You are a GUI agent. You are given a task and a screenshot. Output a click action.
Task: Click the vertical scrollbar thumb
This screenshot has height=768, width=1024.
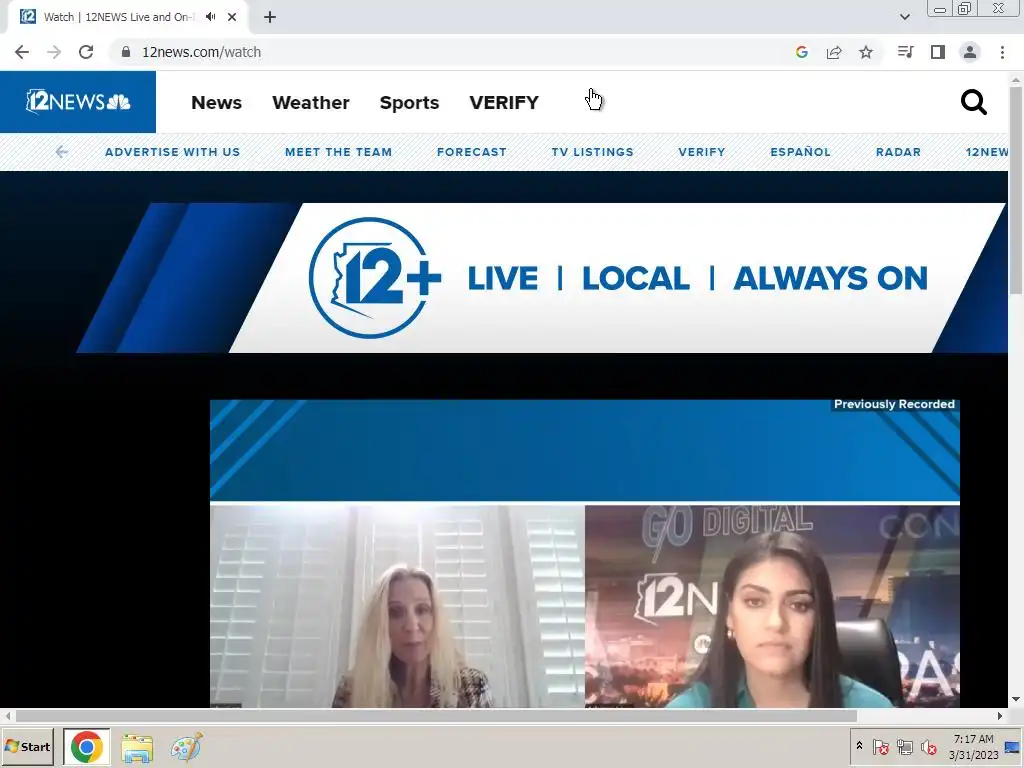pos(1016,189)
